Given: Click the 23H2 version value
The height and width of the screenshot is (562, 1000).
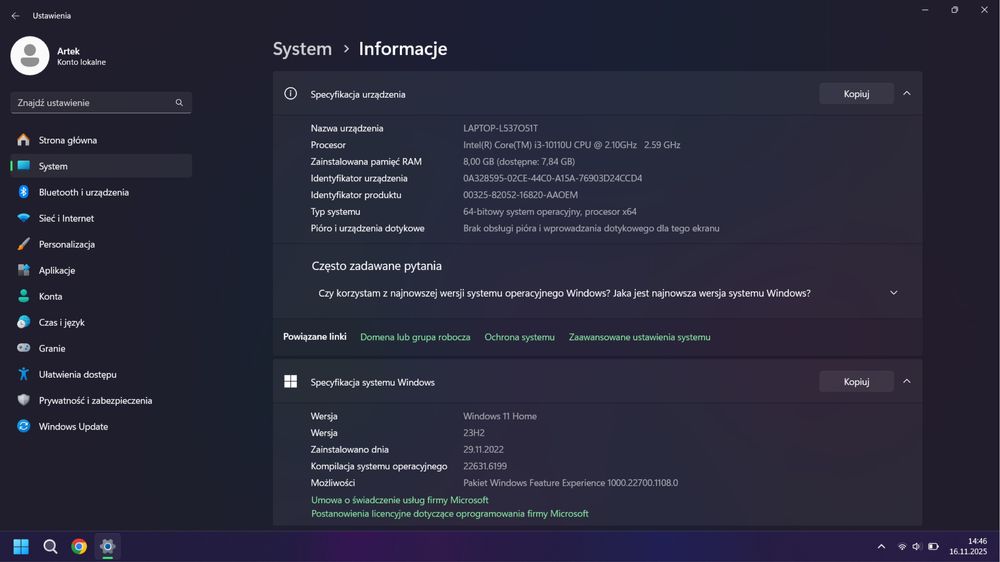Looking at the screenshot, I should [x=474, y=433].
